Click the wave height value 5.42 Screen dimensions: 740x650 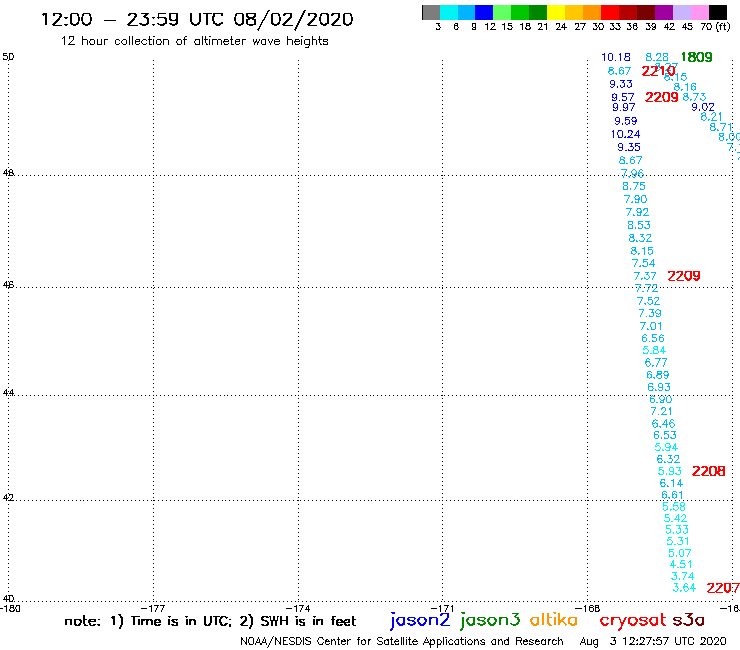click(x=675, y=518)
